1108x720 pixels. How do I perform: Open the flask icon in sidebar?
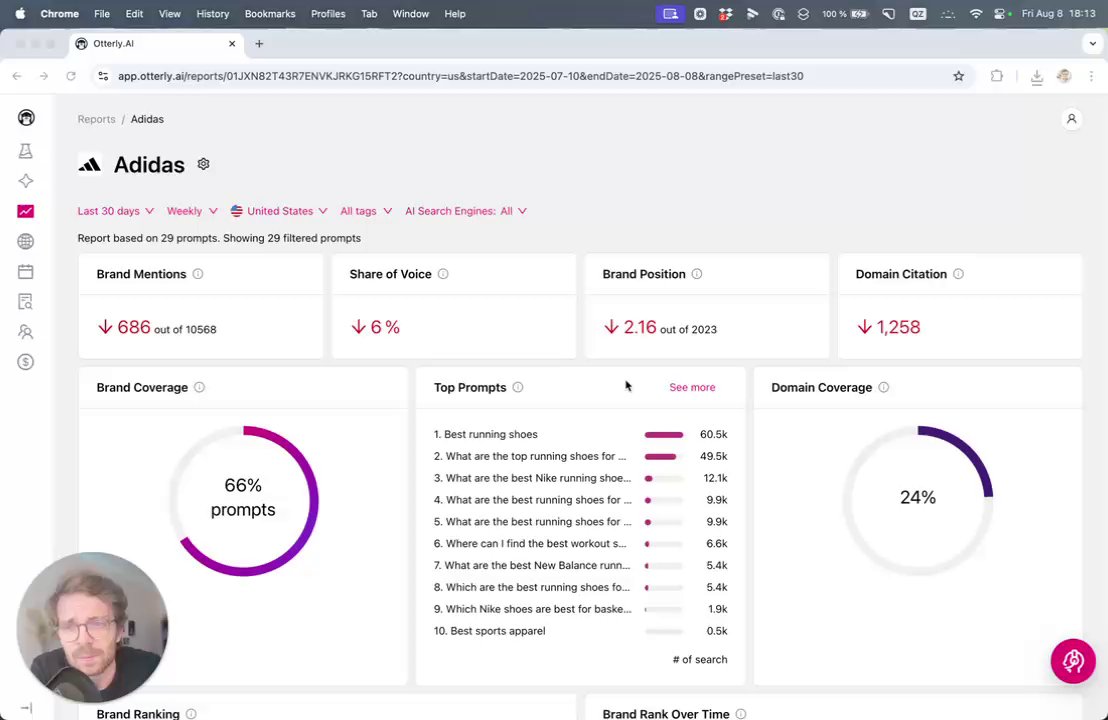pyautogui.click(x=25, y=151)
